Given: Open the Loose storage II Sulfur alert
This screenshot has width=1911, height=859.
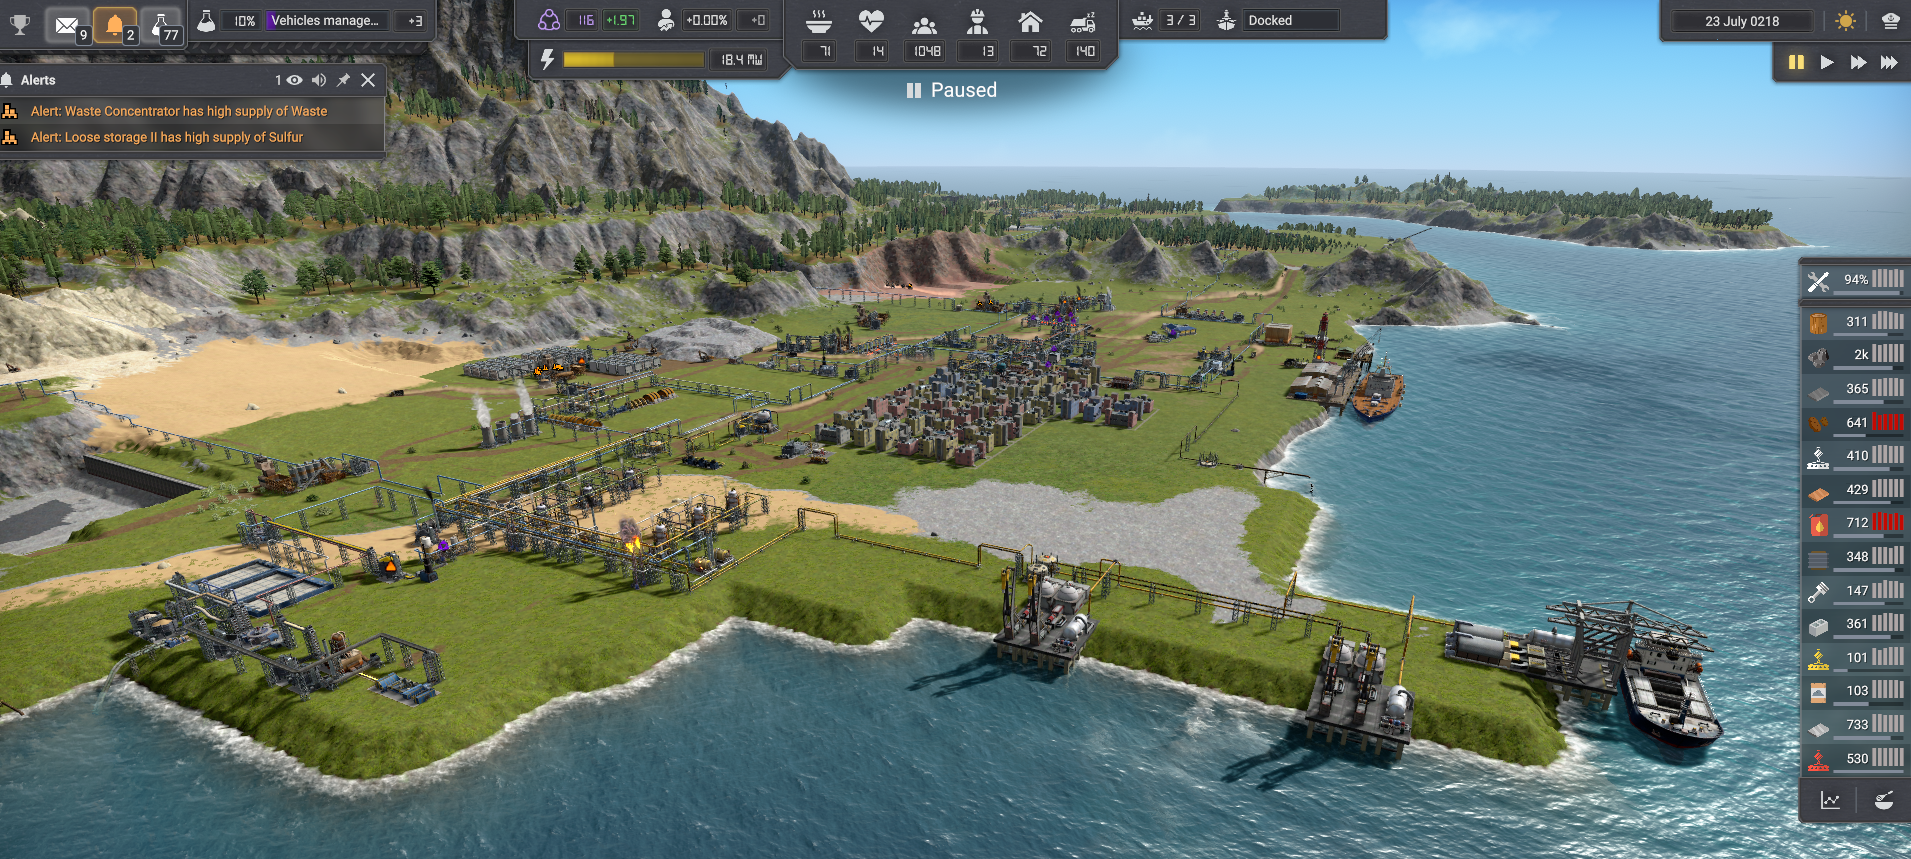Looking at the screenshot, I should coord(192,137).
